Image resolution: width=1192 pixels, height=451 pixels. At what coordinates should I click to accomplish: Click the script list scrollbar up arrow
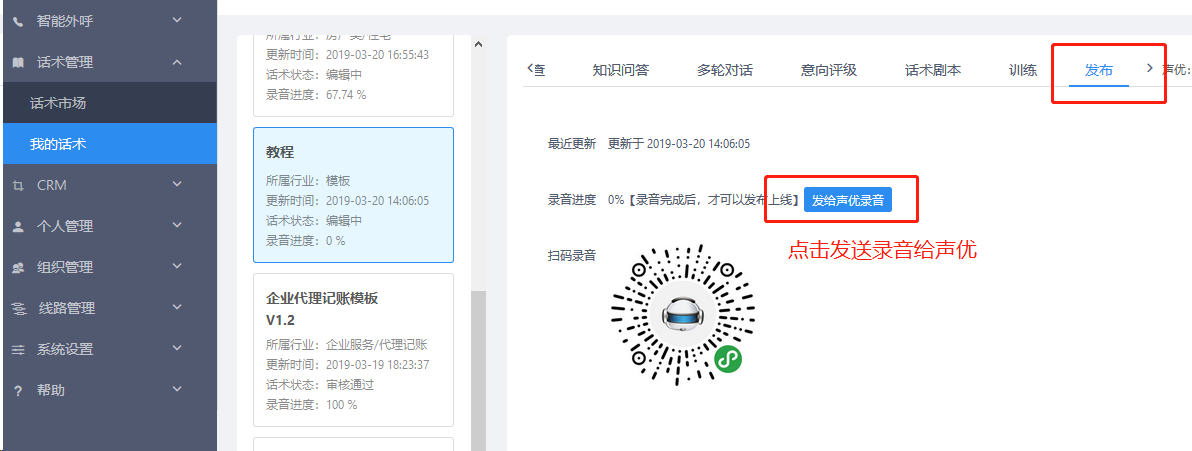(478, 44)
